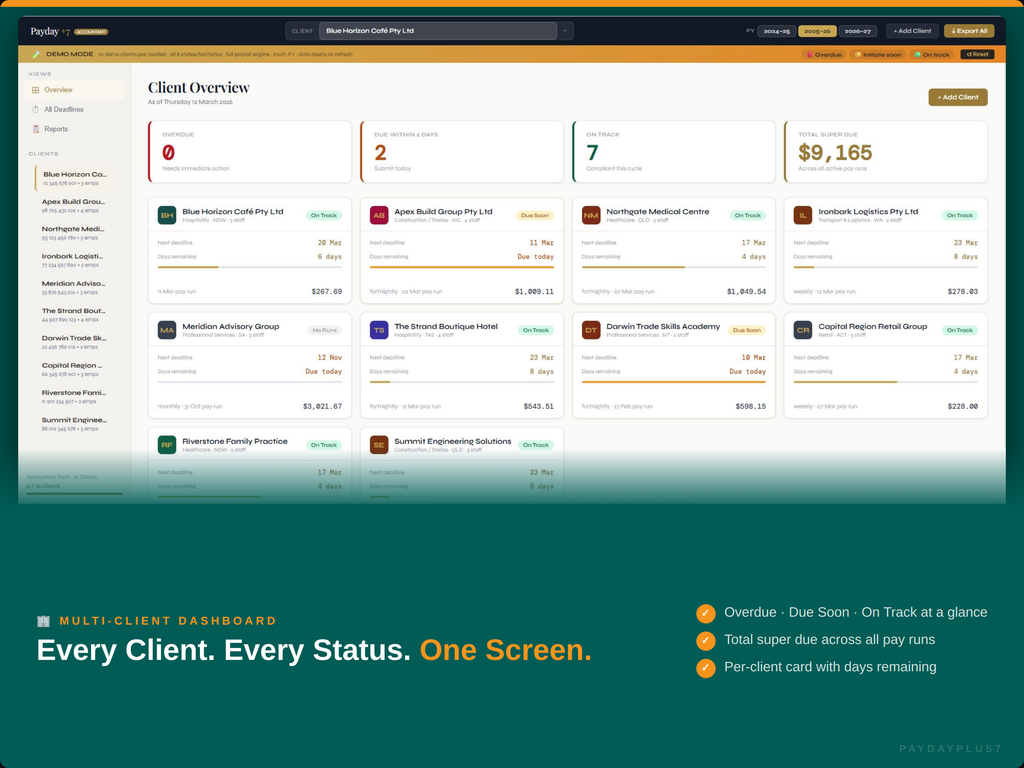Image resolution: width=1024 pixels, height=768 pixels.
Task: Click the Export All button
Action: pyautogui.click(x=968, y=31)
